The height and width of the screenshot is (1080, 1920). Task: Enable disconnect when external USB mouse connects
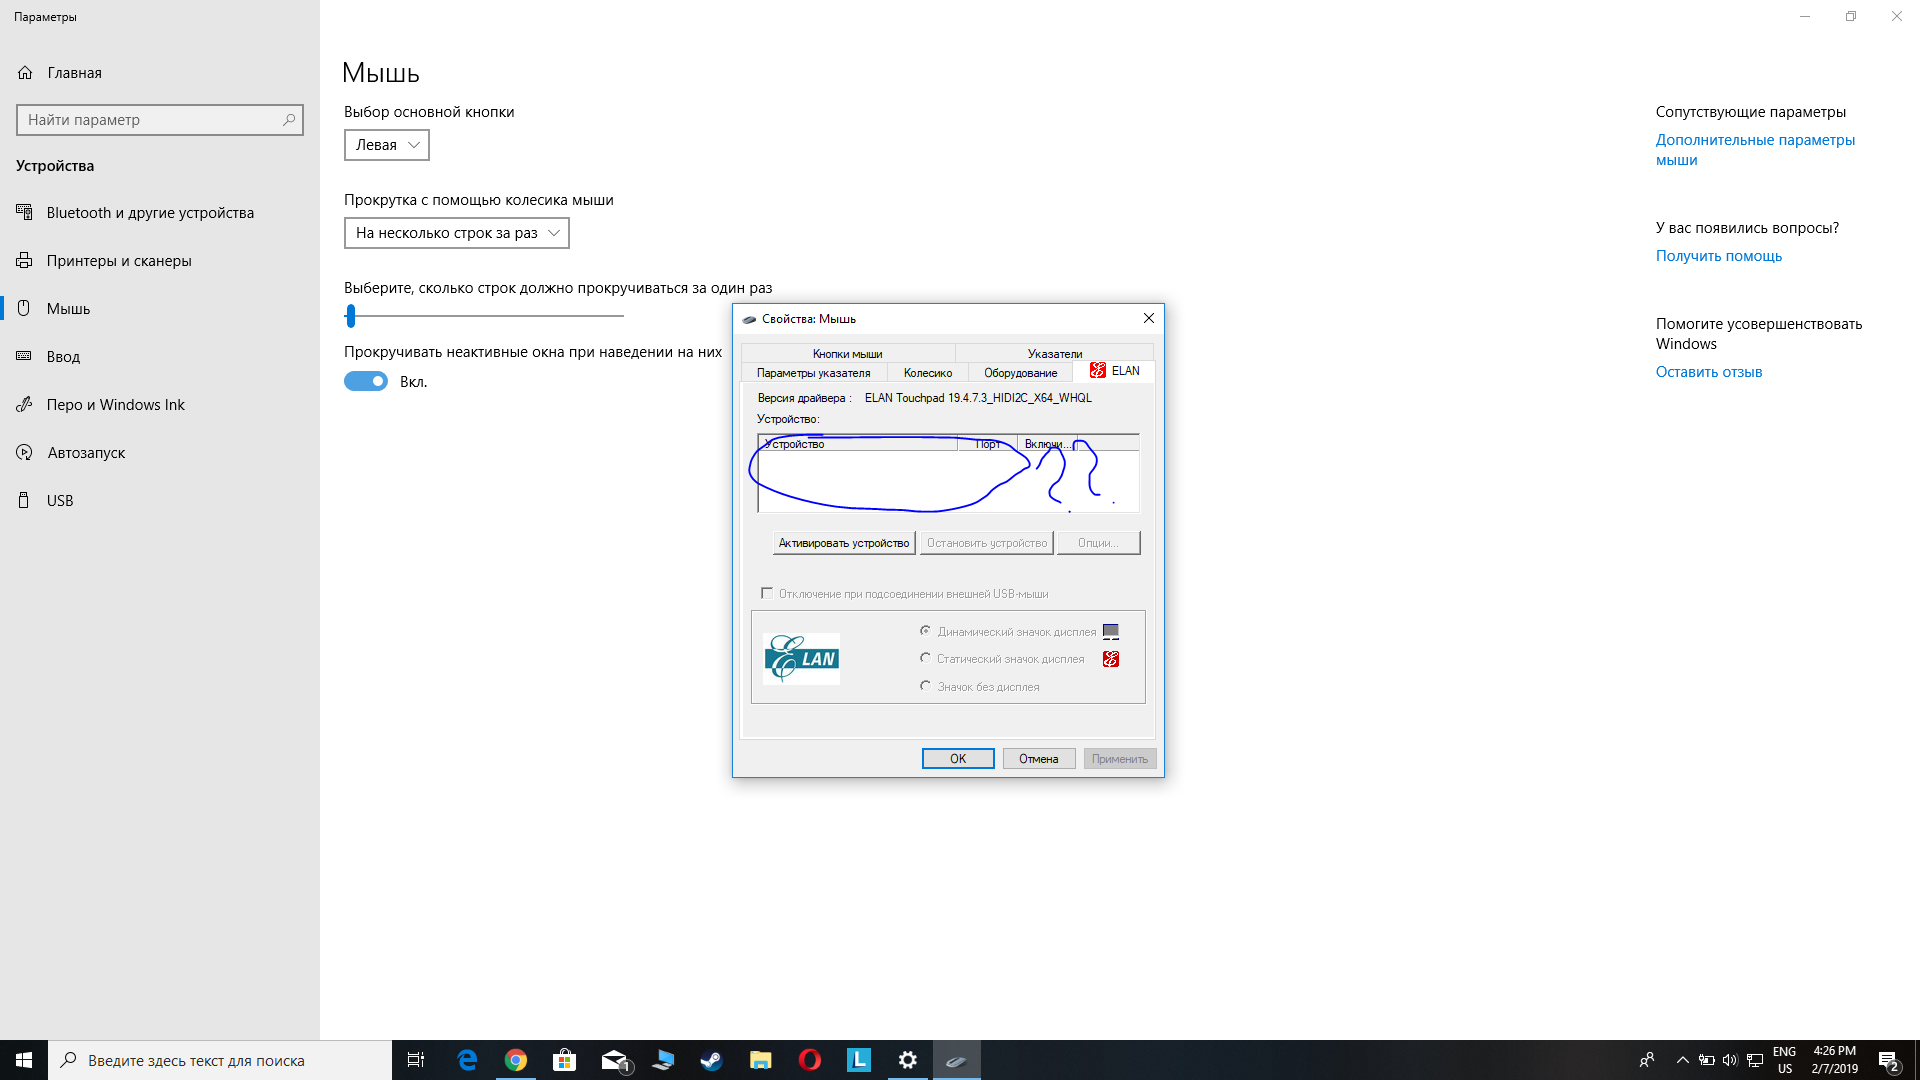[x=767, y=592]
